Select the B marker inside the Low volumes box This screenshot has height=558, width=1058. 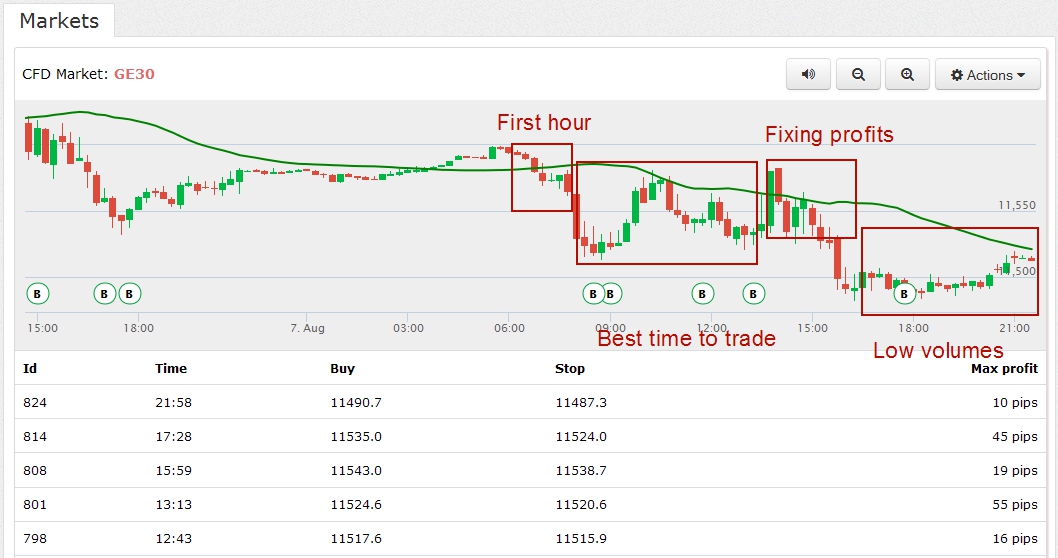coord(904,294)
